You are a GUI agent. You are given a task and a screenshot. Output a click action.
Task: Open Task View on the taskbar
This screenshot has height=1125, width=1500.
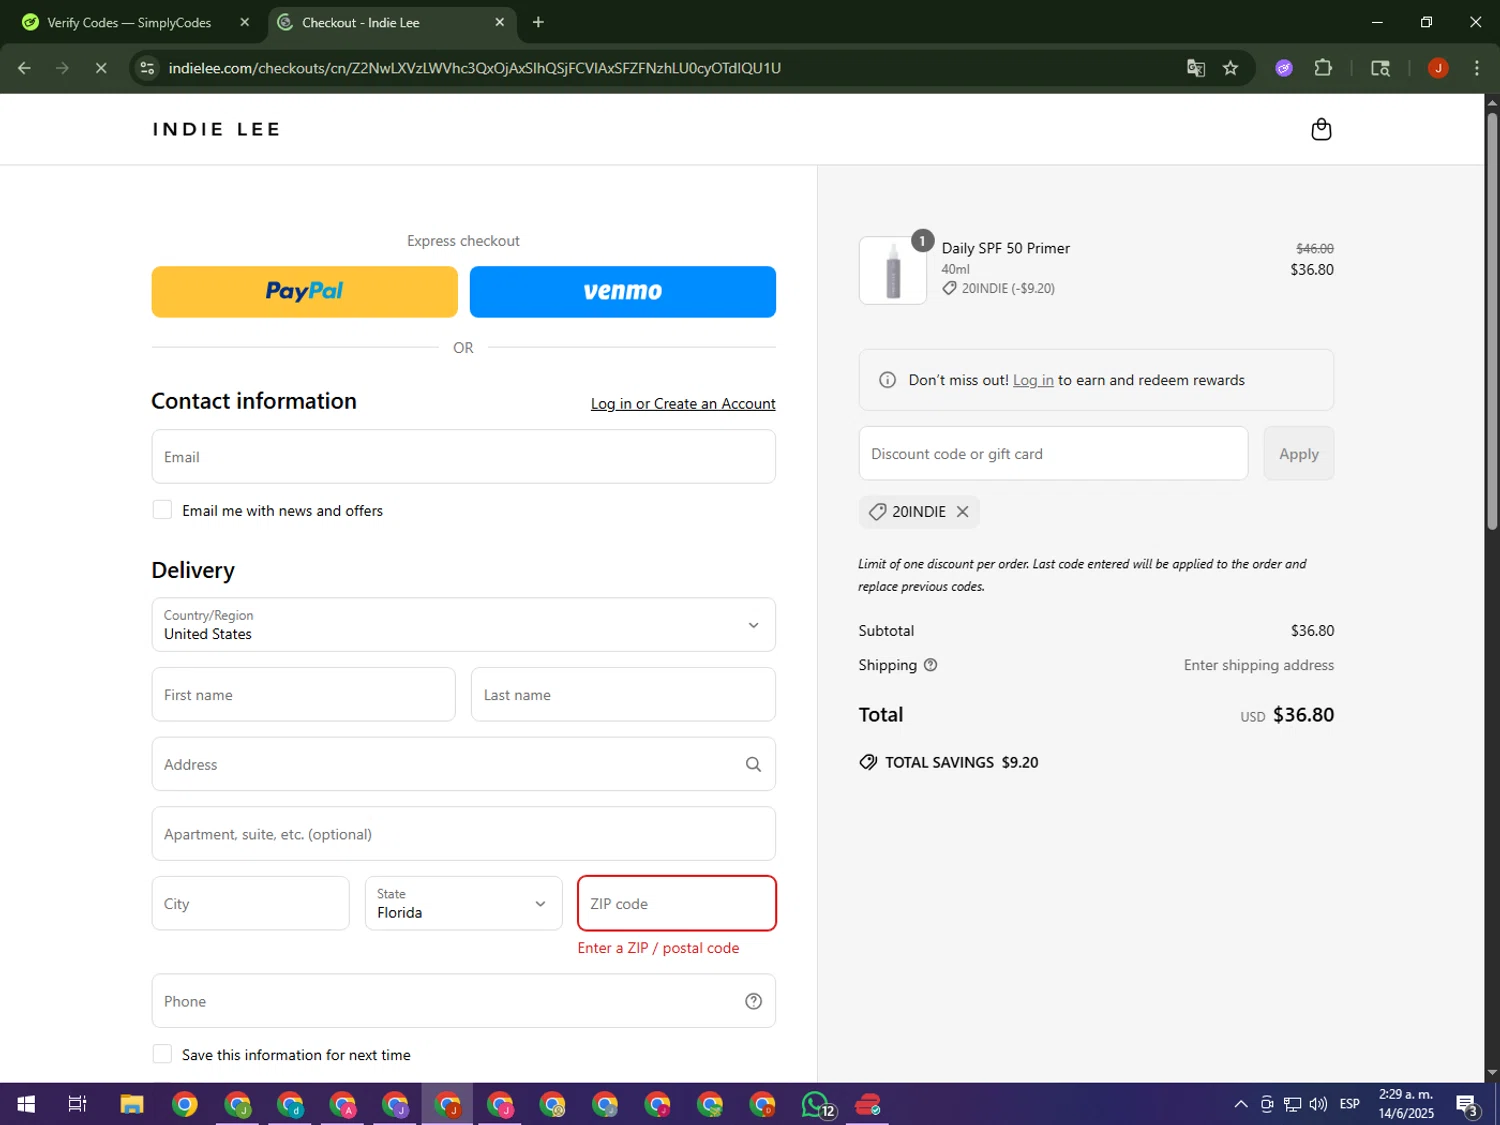[77, 1104]
